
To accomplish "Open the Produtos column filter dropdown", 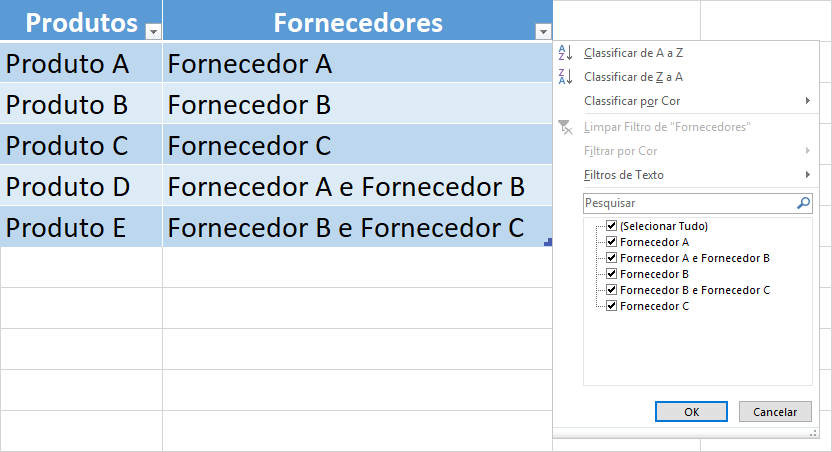I will tap(153, 32).
